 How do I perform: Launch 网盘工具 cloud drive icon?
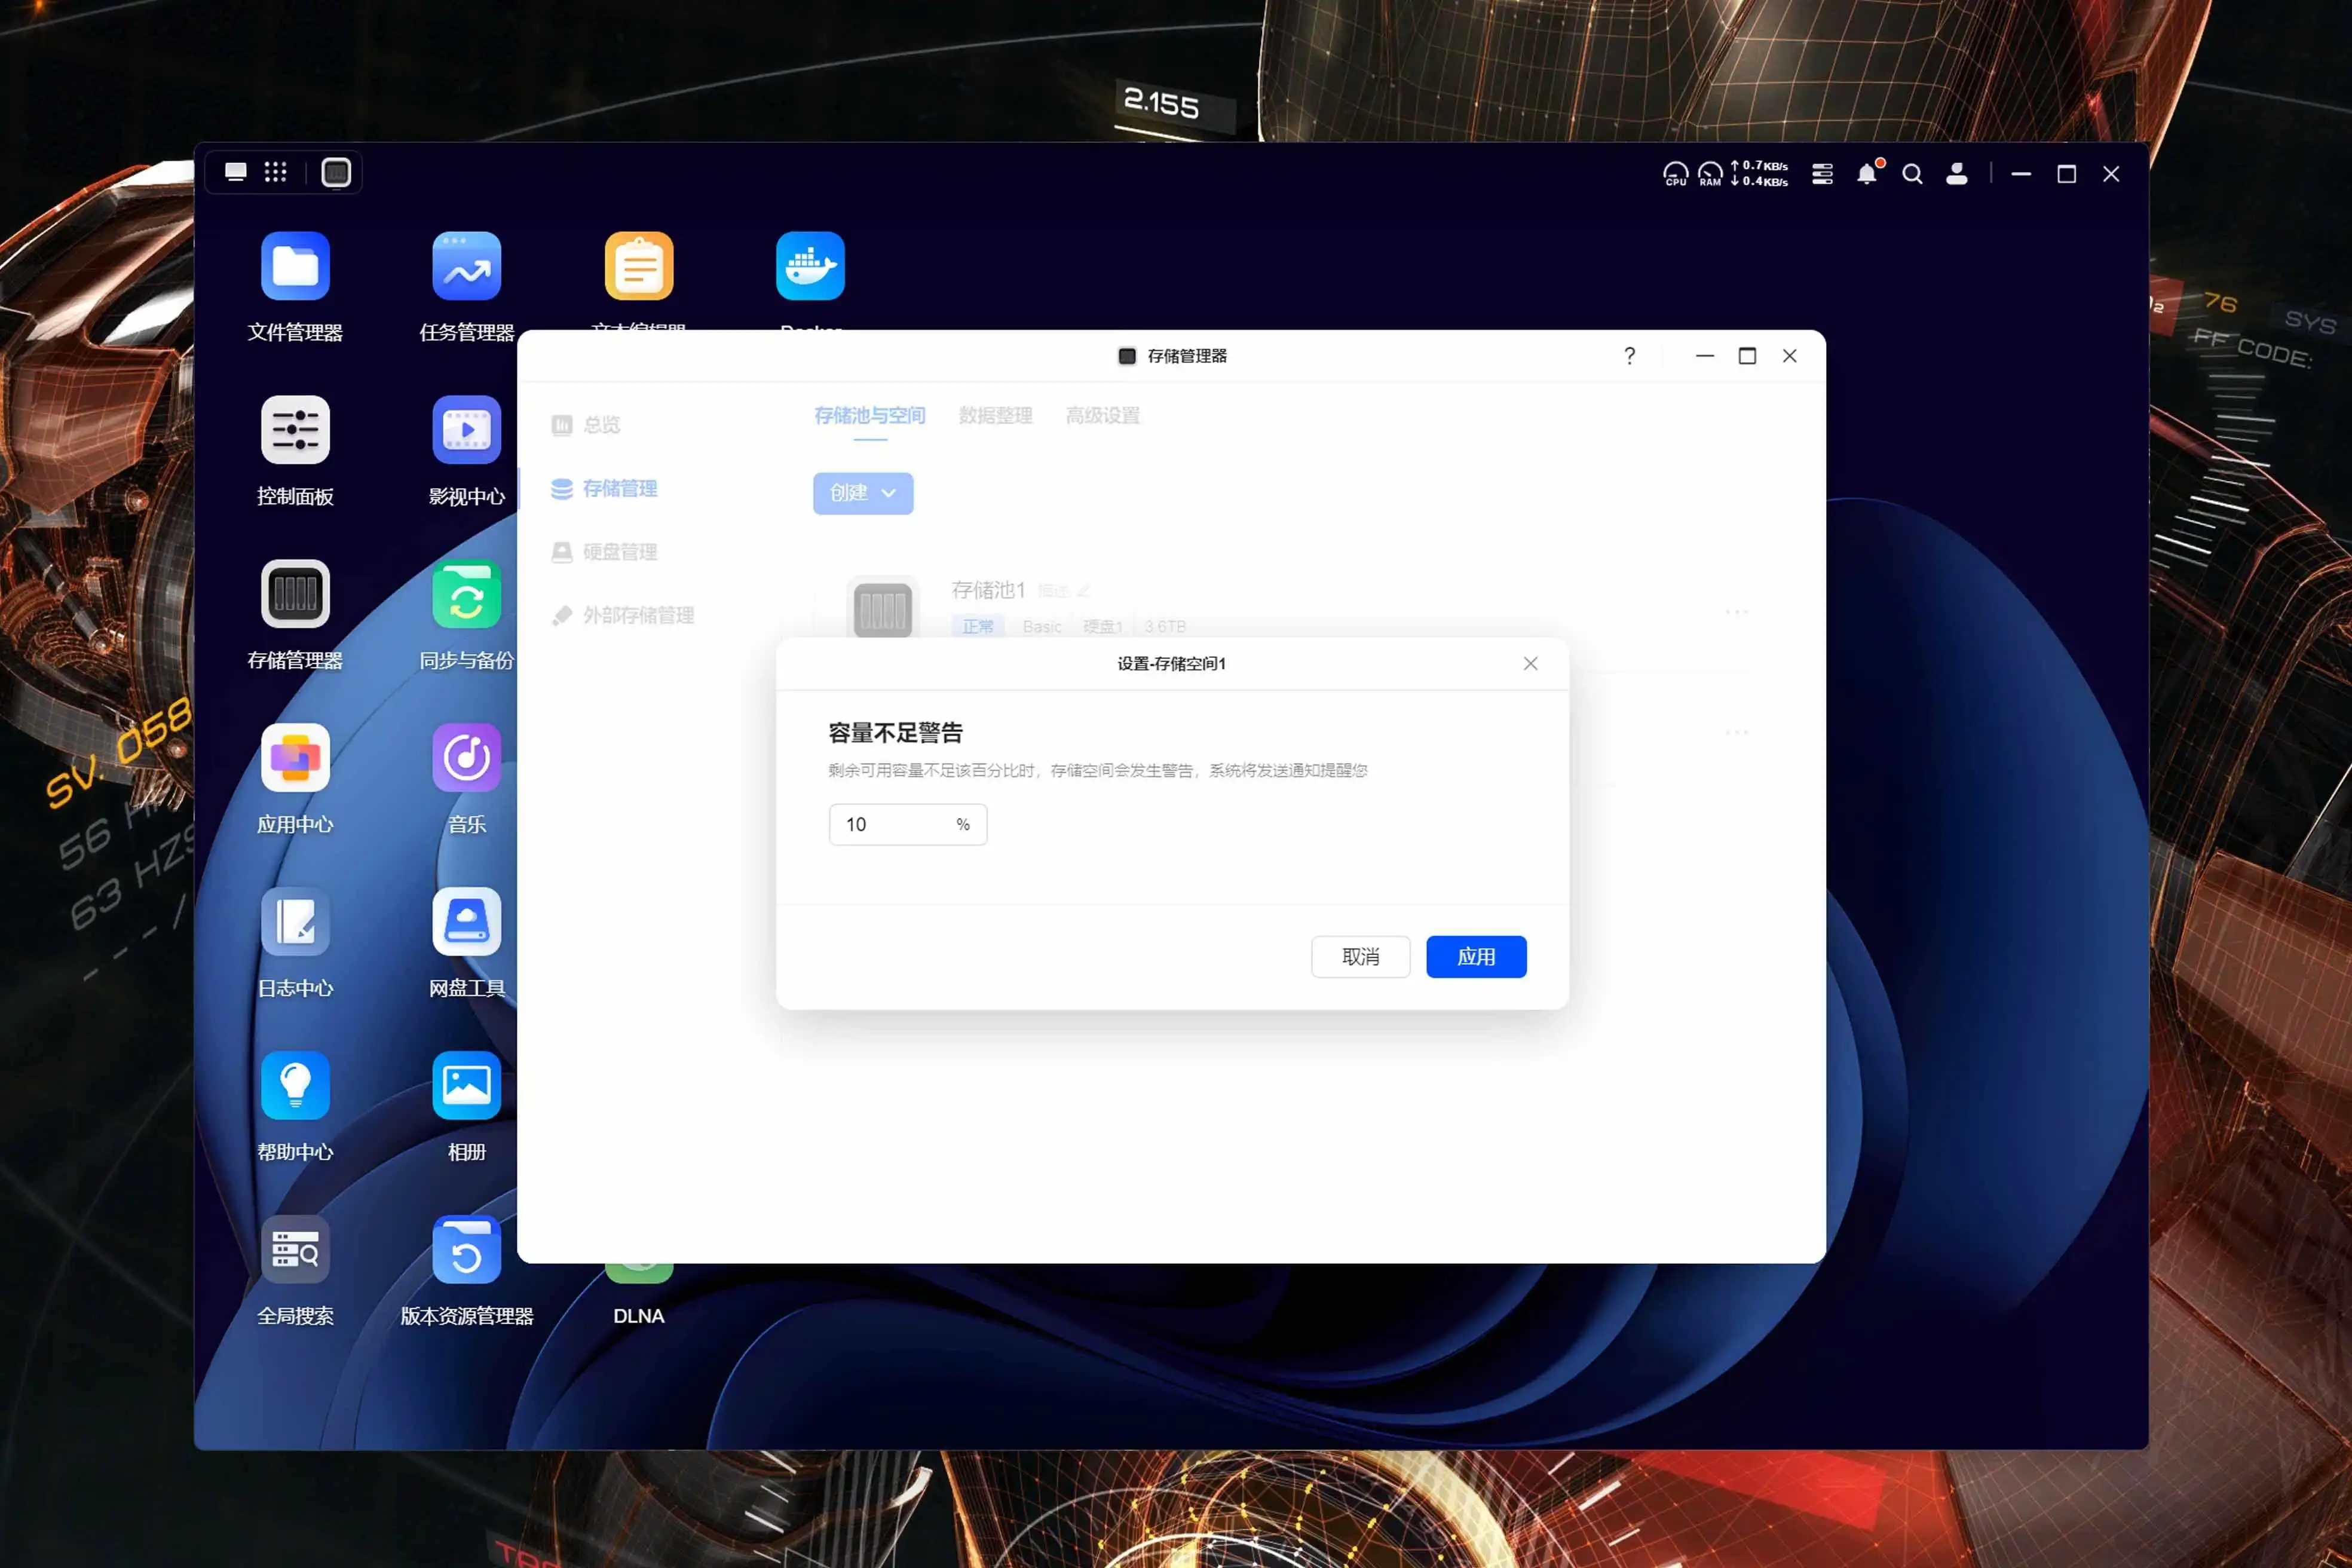(466, 922)
